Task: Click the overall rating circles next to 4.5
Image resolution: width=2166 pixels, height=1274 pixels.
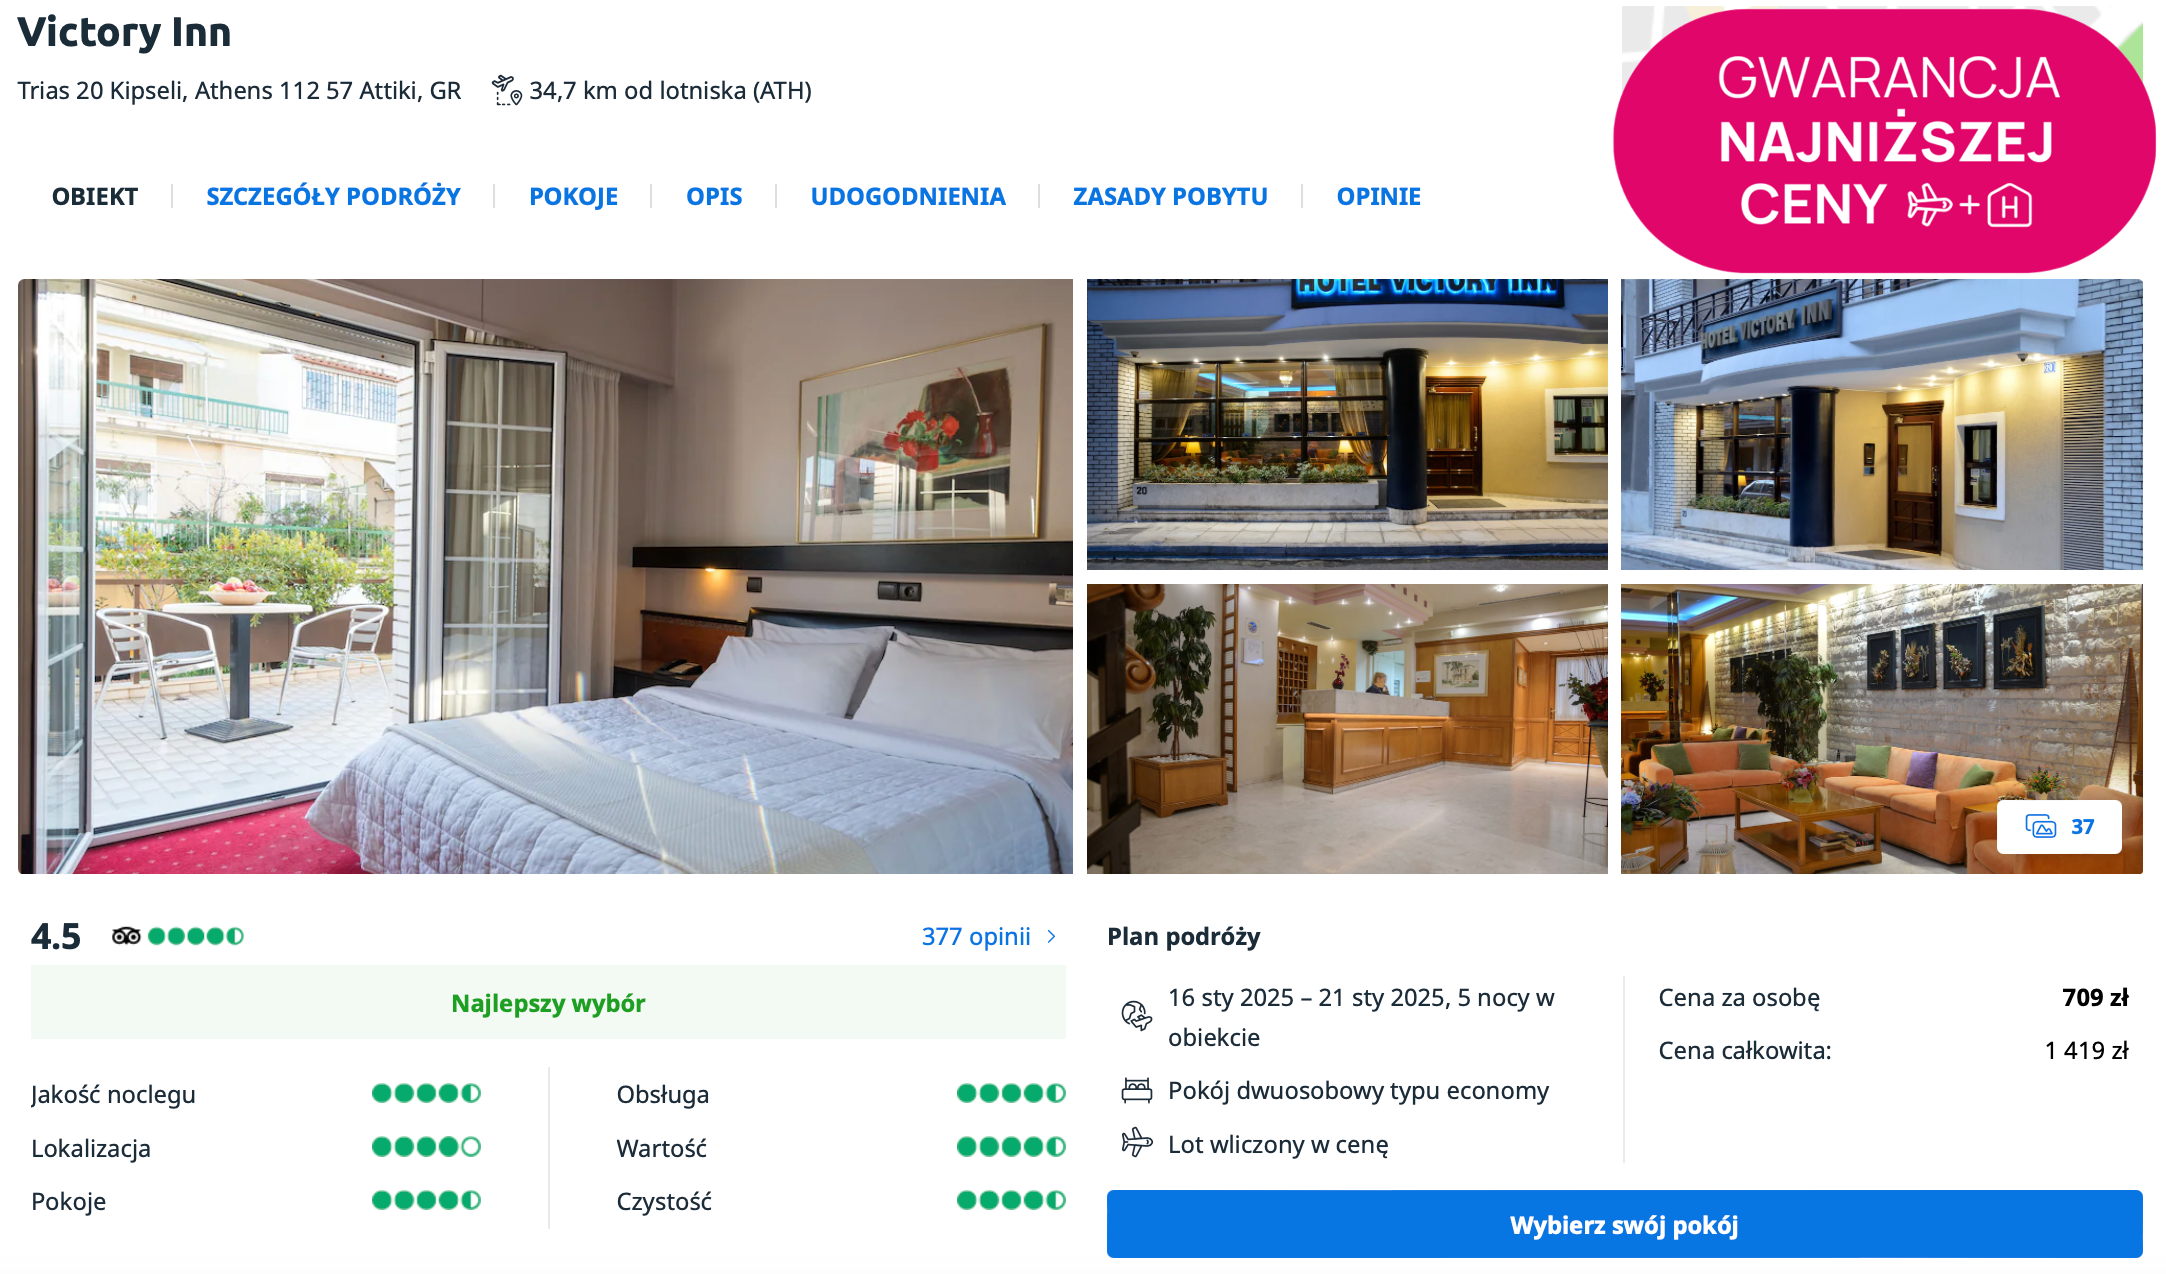Action: (x=196, y=936)
